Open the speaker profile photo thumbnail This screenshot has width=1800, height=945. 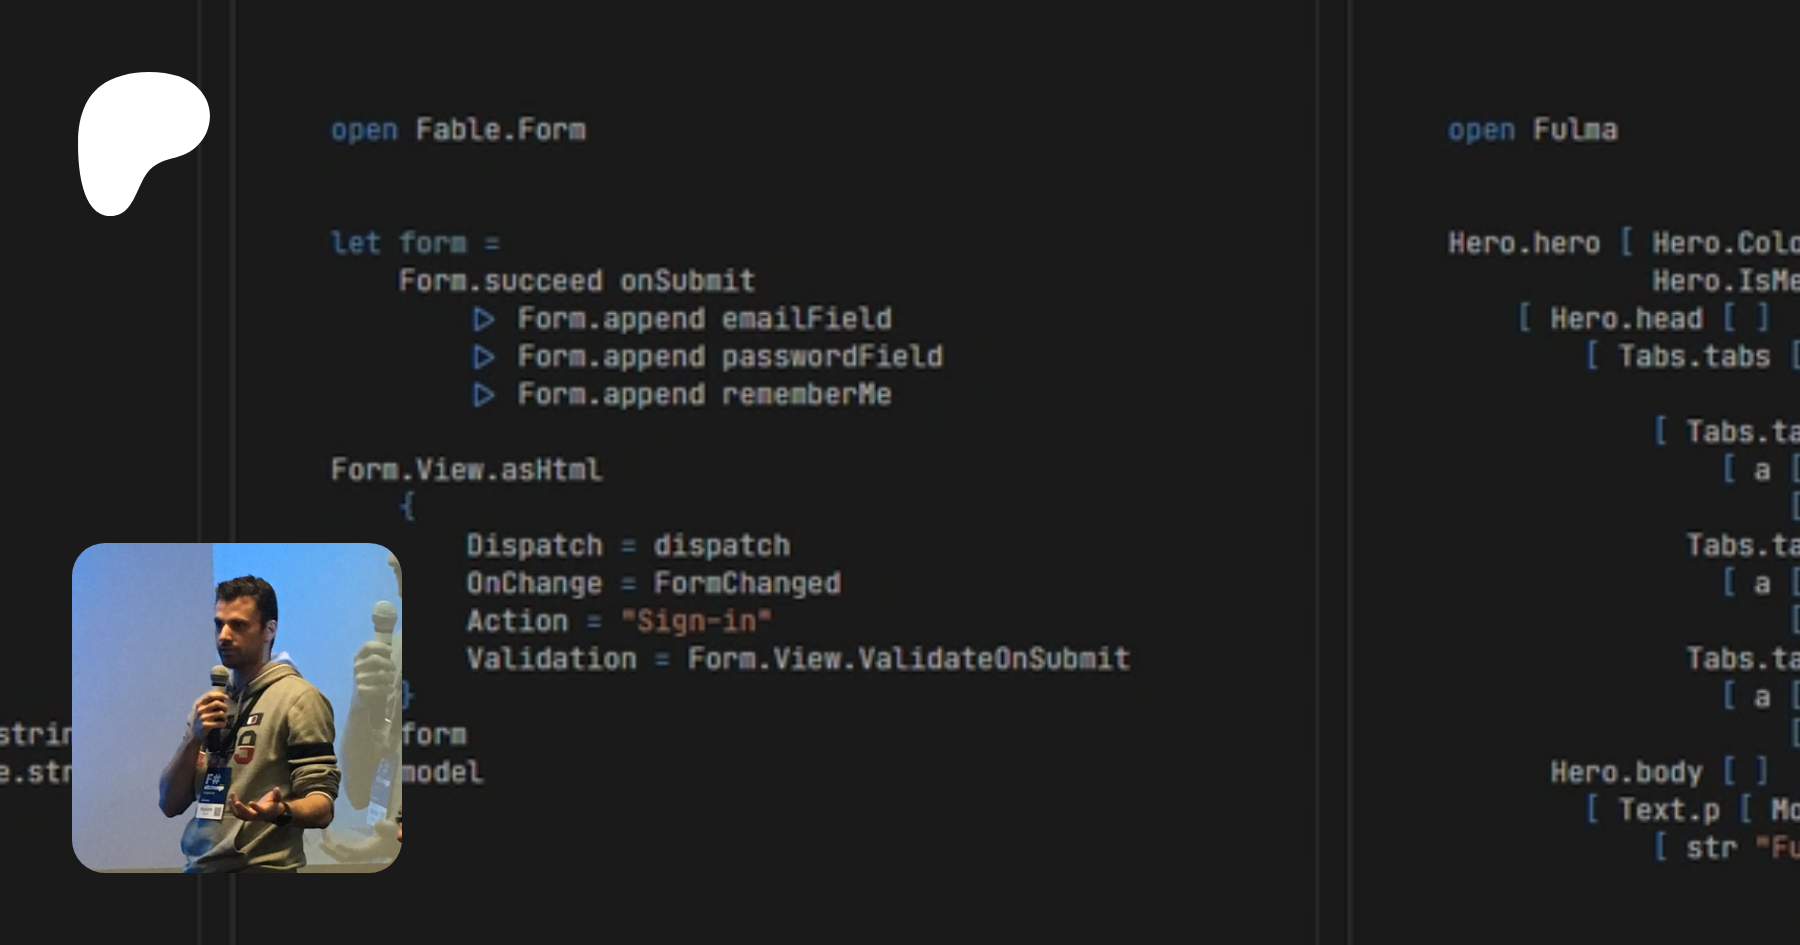(x=237, y=707)
